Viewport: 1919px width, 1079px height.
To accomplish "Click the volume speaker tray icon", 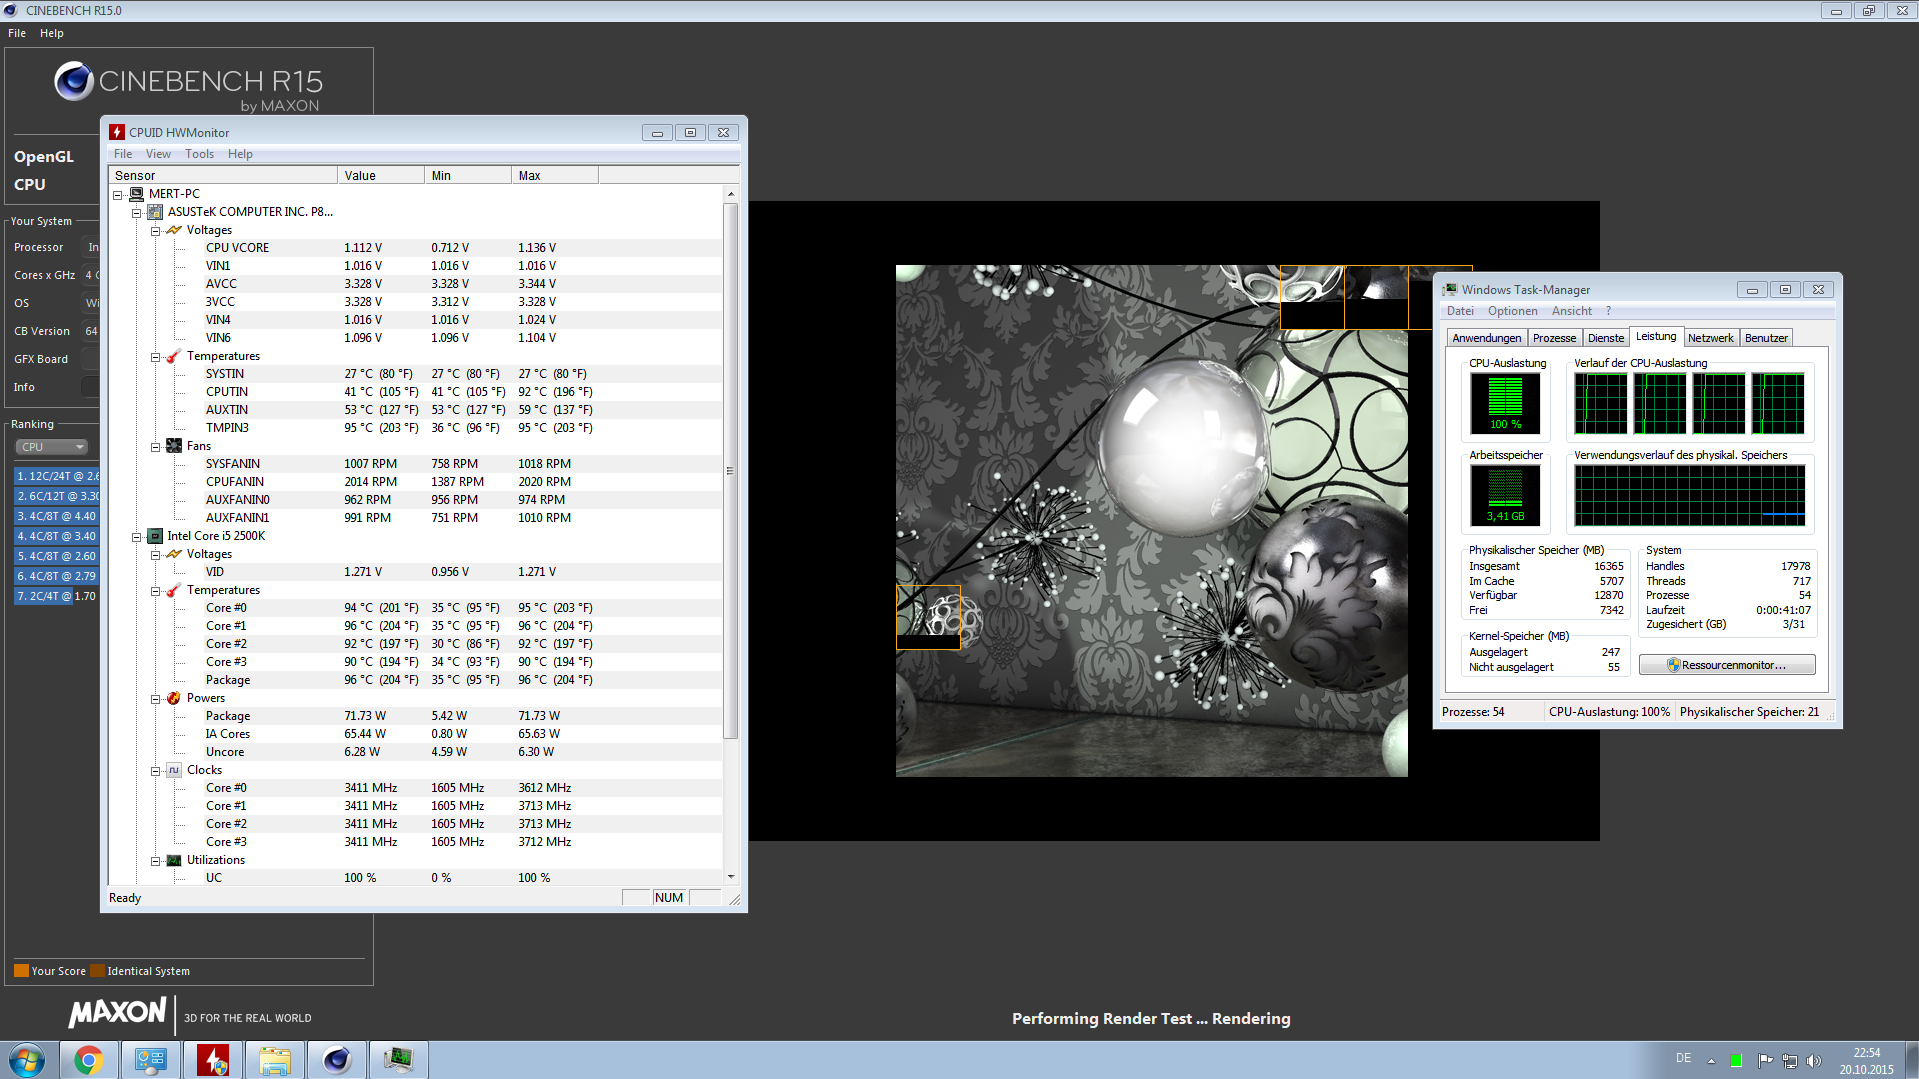I will click(1814, 1060).
